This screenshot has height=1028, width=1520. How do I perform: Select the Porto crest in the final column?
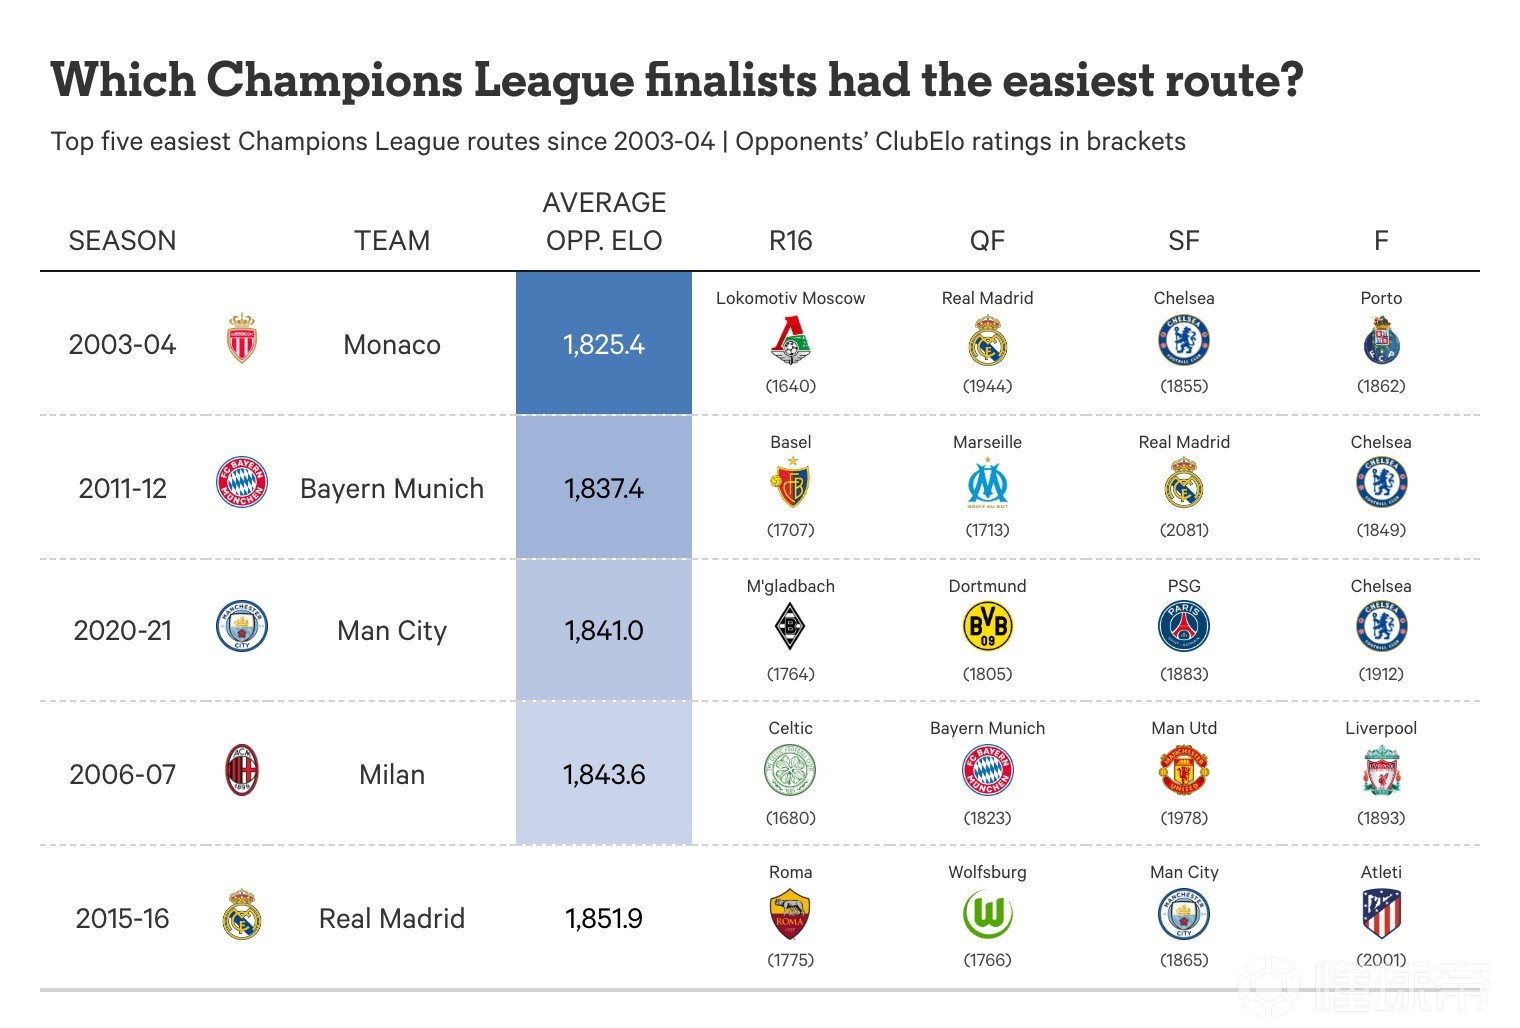[1381, 340]
